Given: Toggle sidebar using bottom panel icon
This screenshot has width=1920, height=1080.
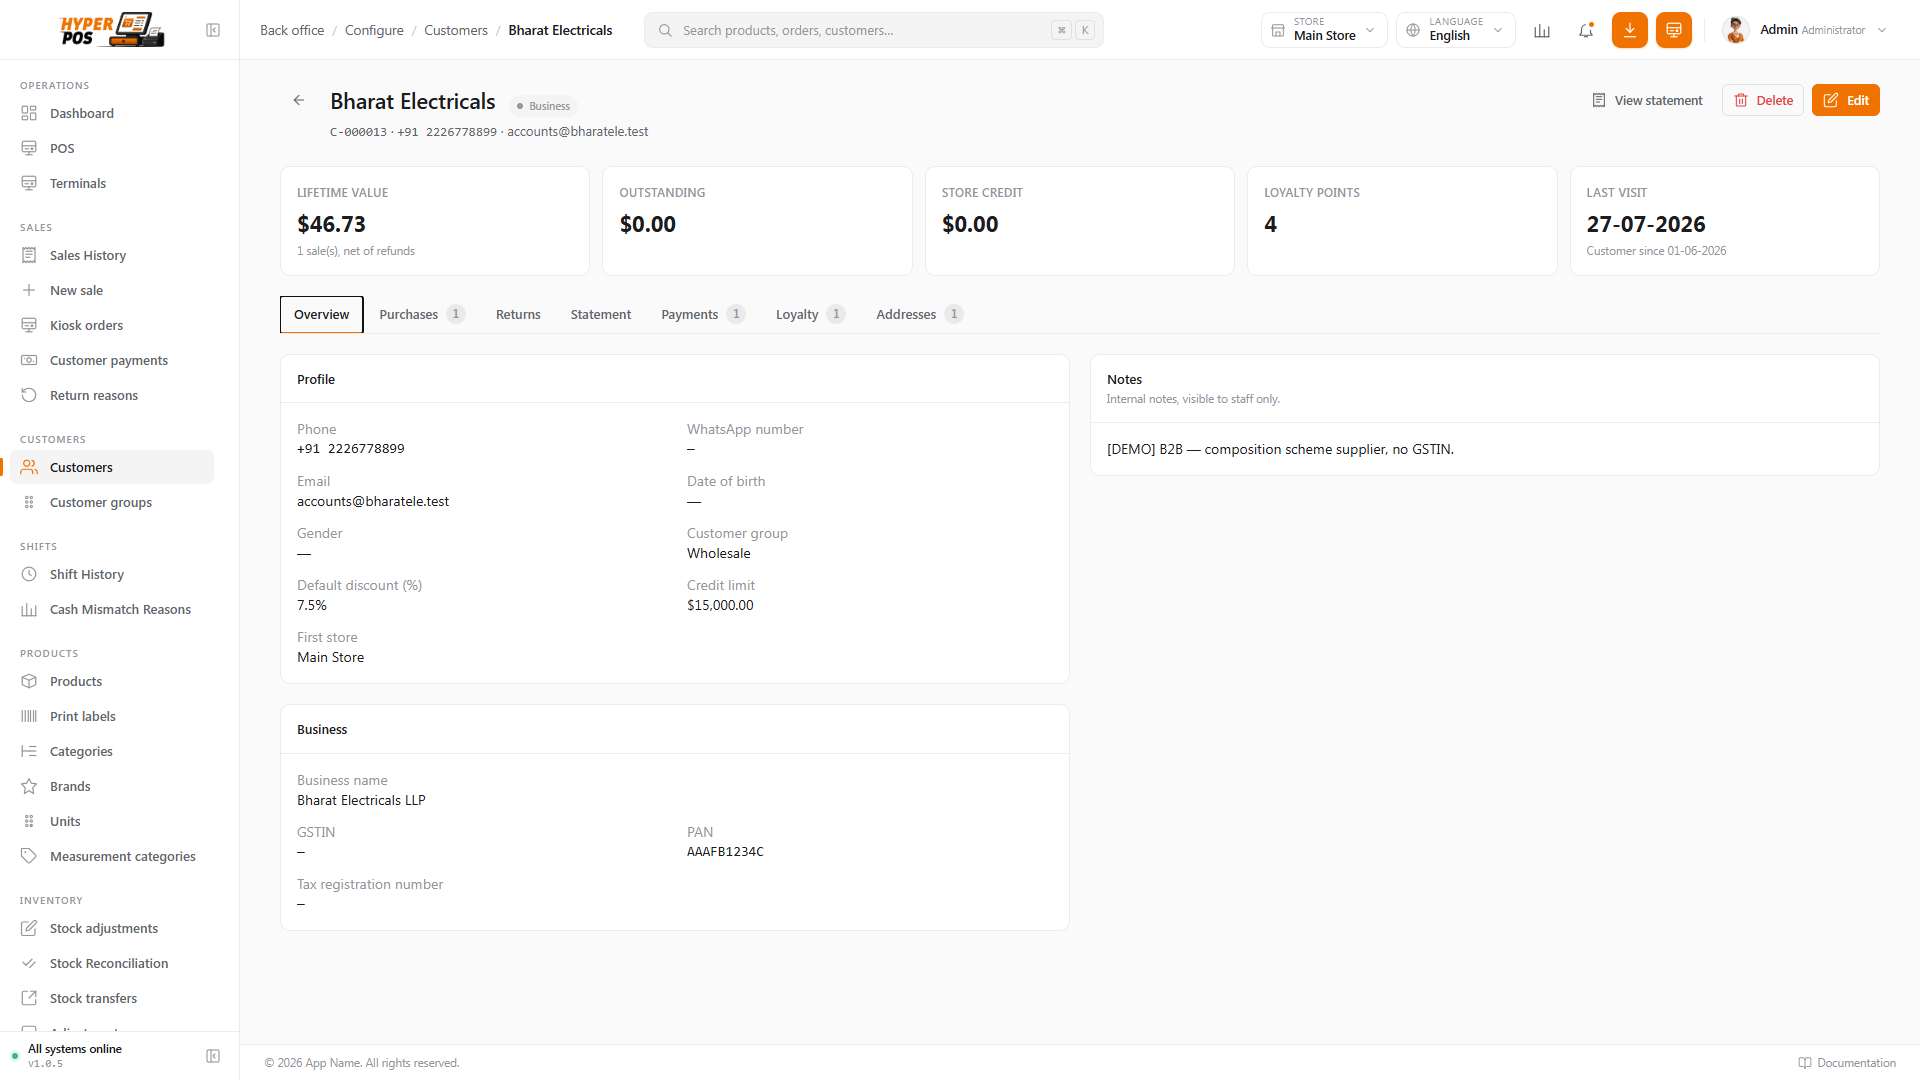Looking at the screenshot, I should pos(213,1056).
